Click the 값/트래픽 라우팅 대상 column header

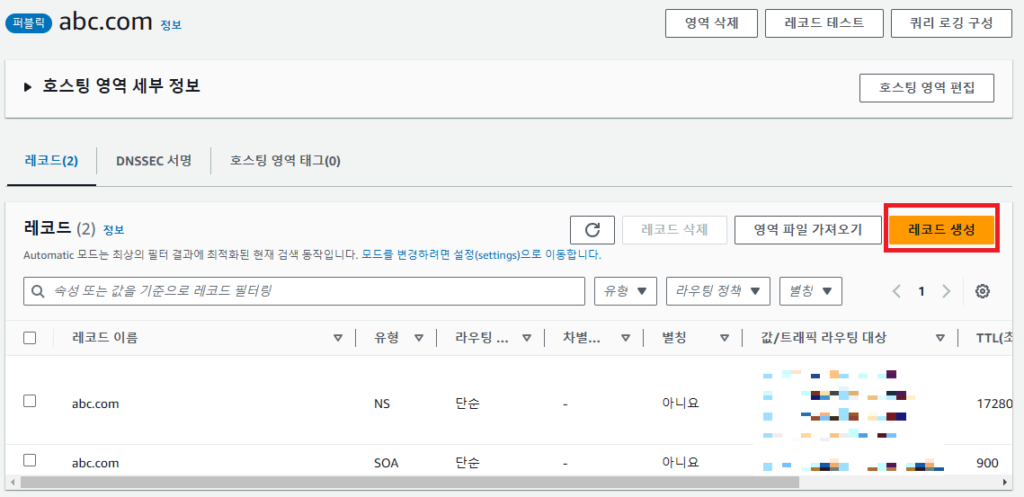point(824,338)
